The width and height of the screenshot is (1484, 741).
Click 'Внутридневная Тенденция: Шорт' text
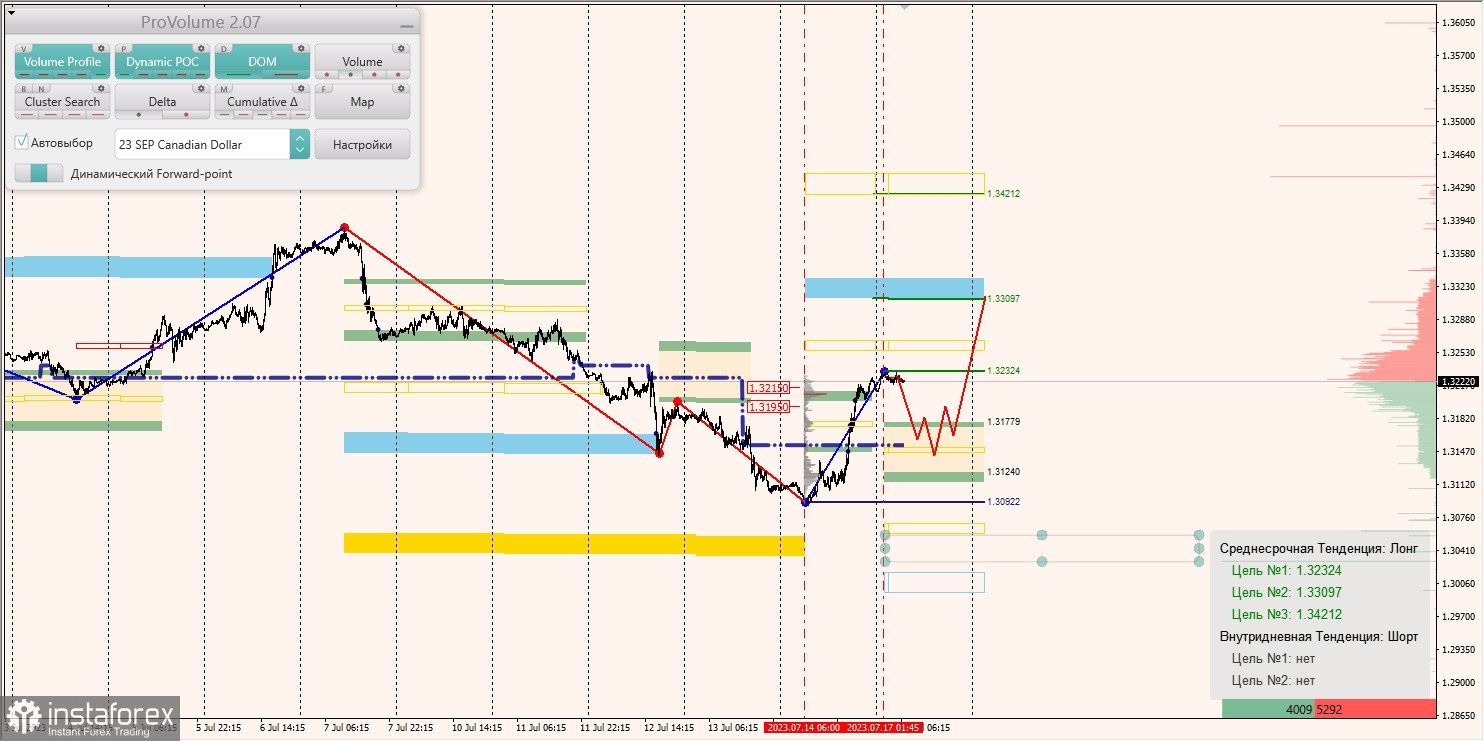(1319, 636)
